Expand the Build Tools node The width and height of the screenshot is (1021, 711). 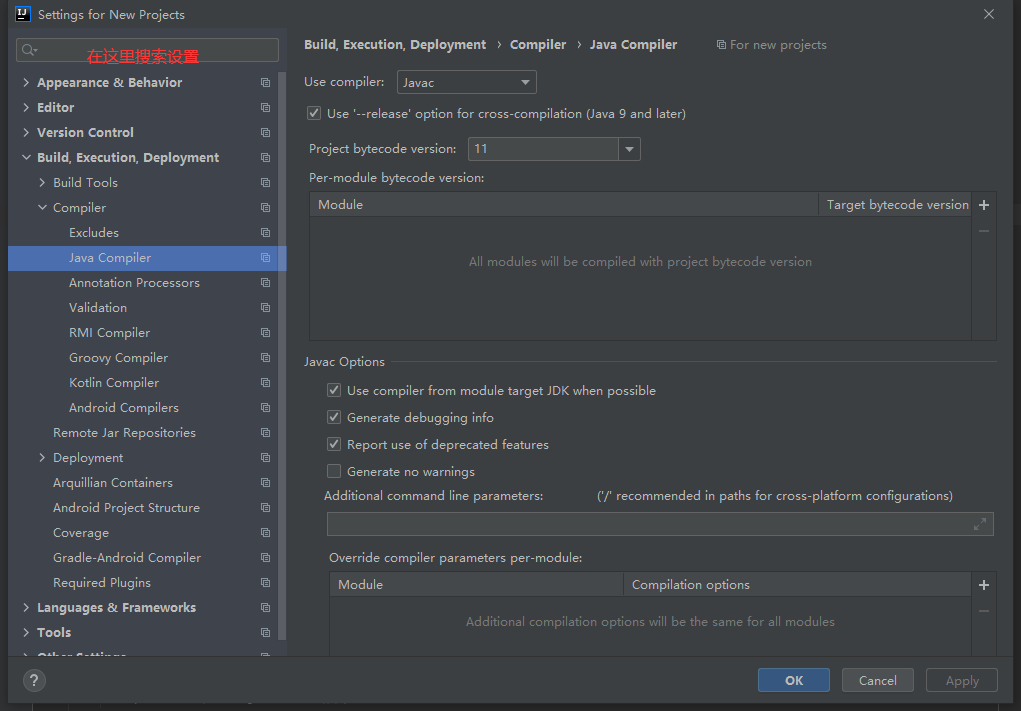click(x=42, y=183)
